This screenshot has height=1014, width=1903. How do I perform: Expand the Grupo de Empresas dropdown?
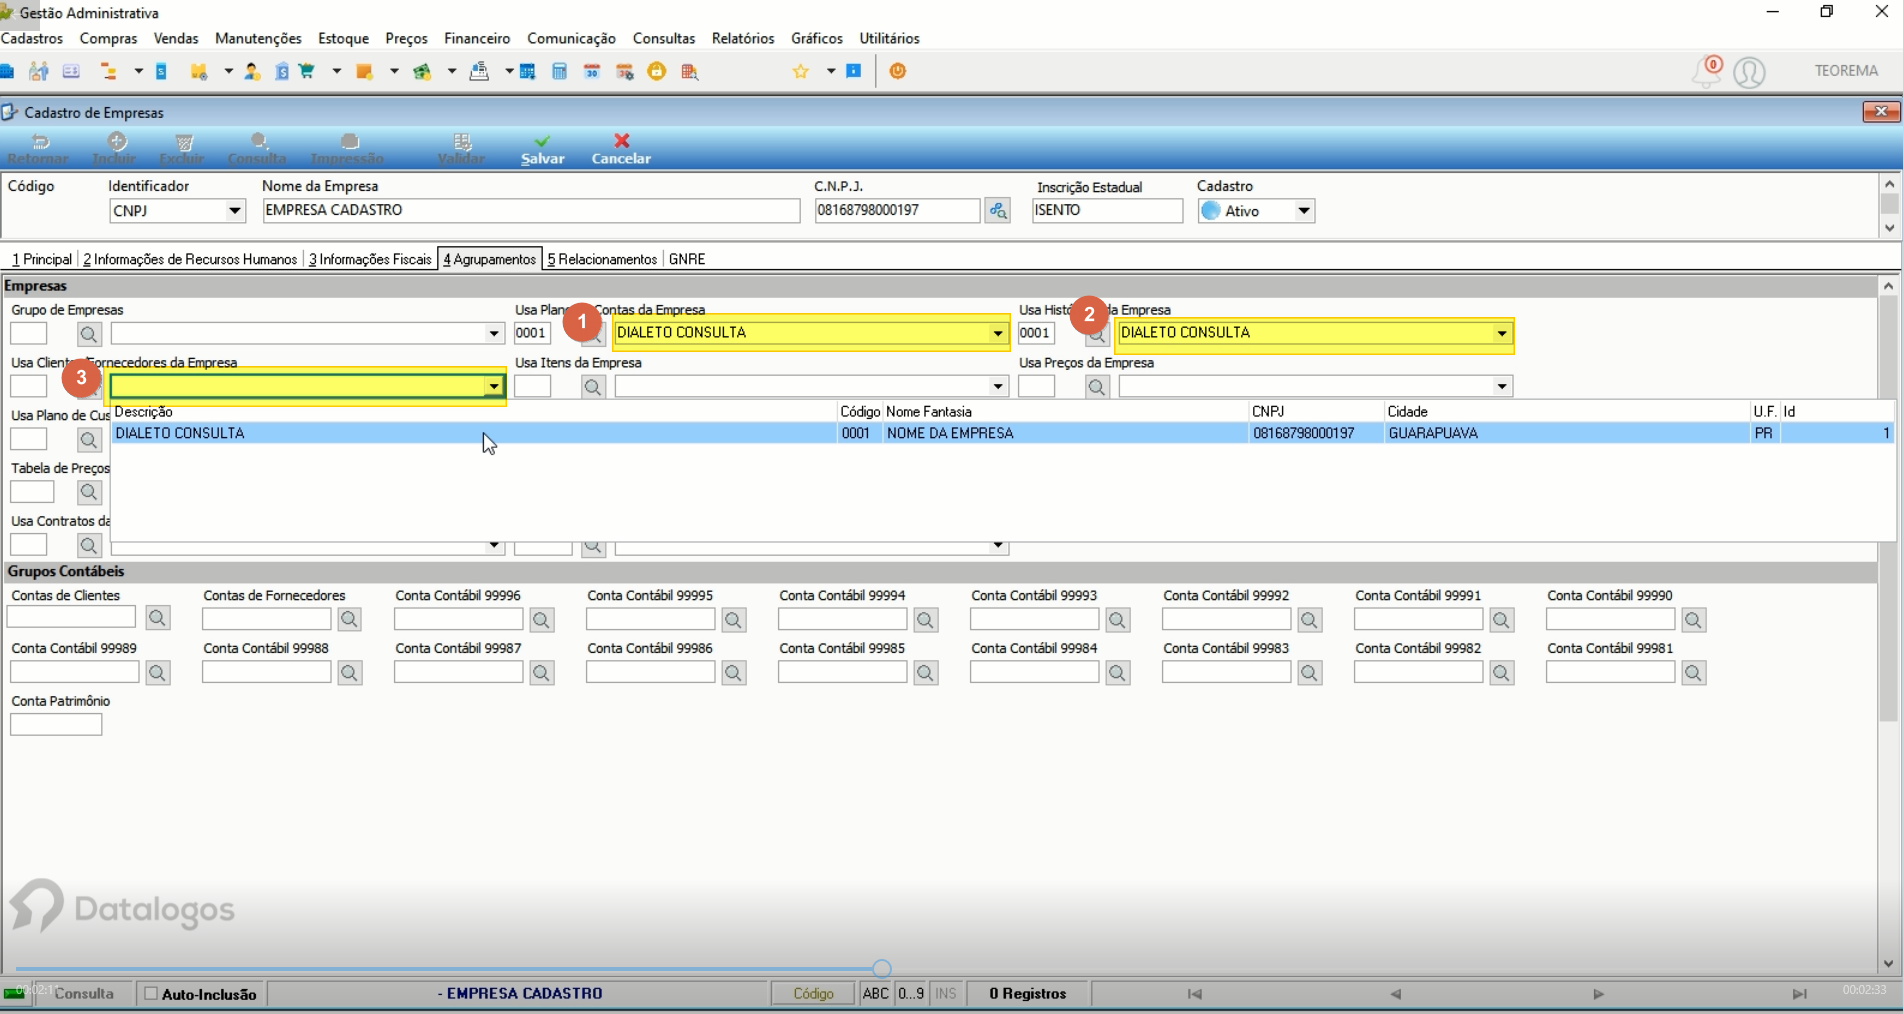[494, 334]
